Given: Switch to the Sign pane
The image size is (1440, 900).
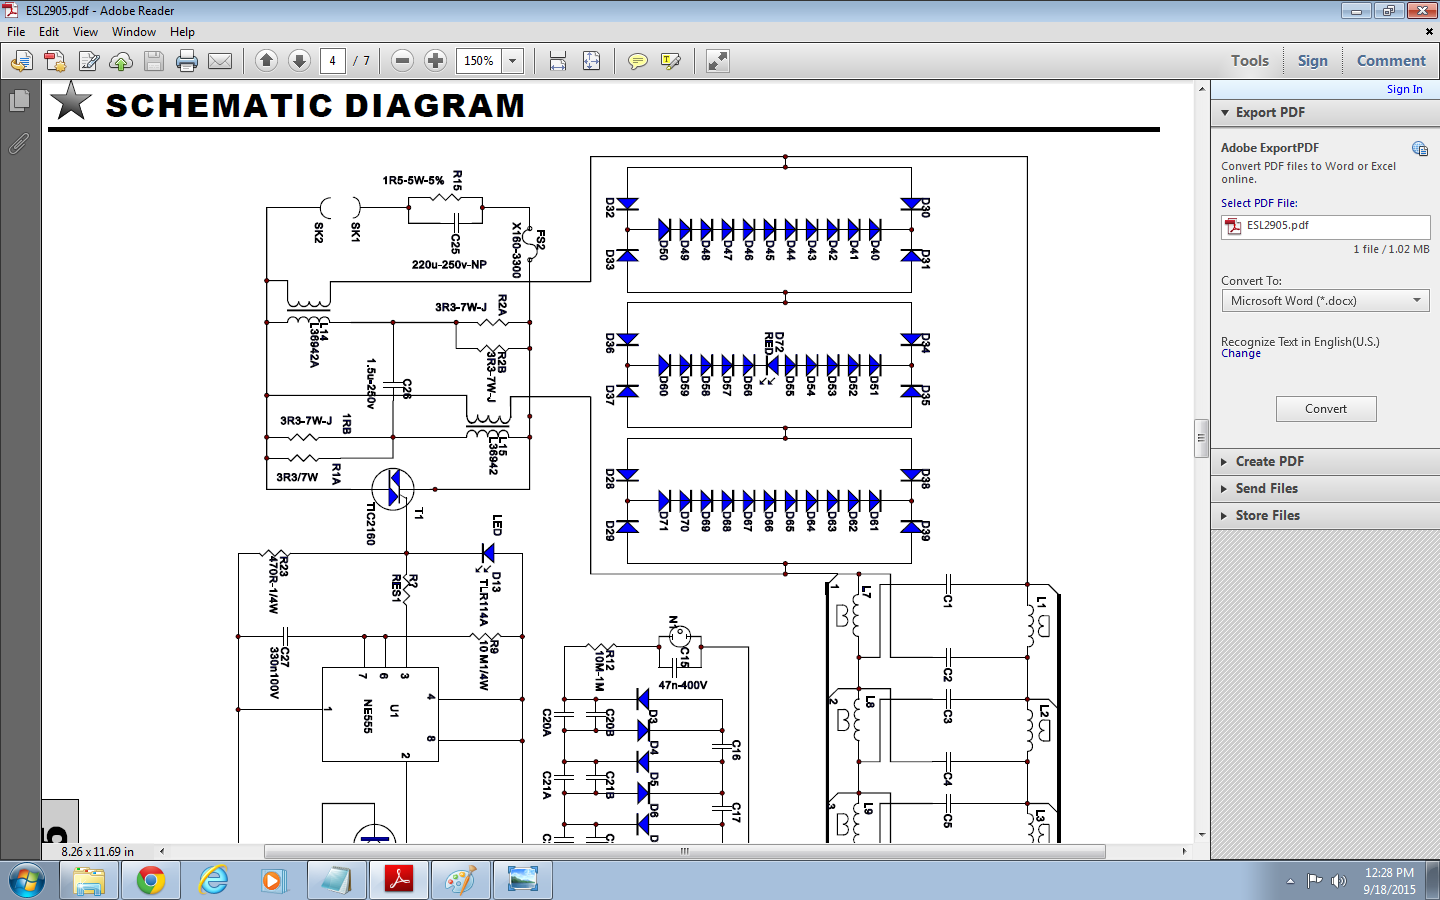Looking at the screenshot, I should [x=1313, y=61].
